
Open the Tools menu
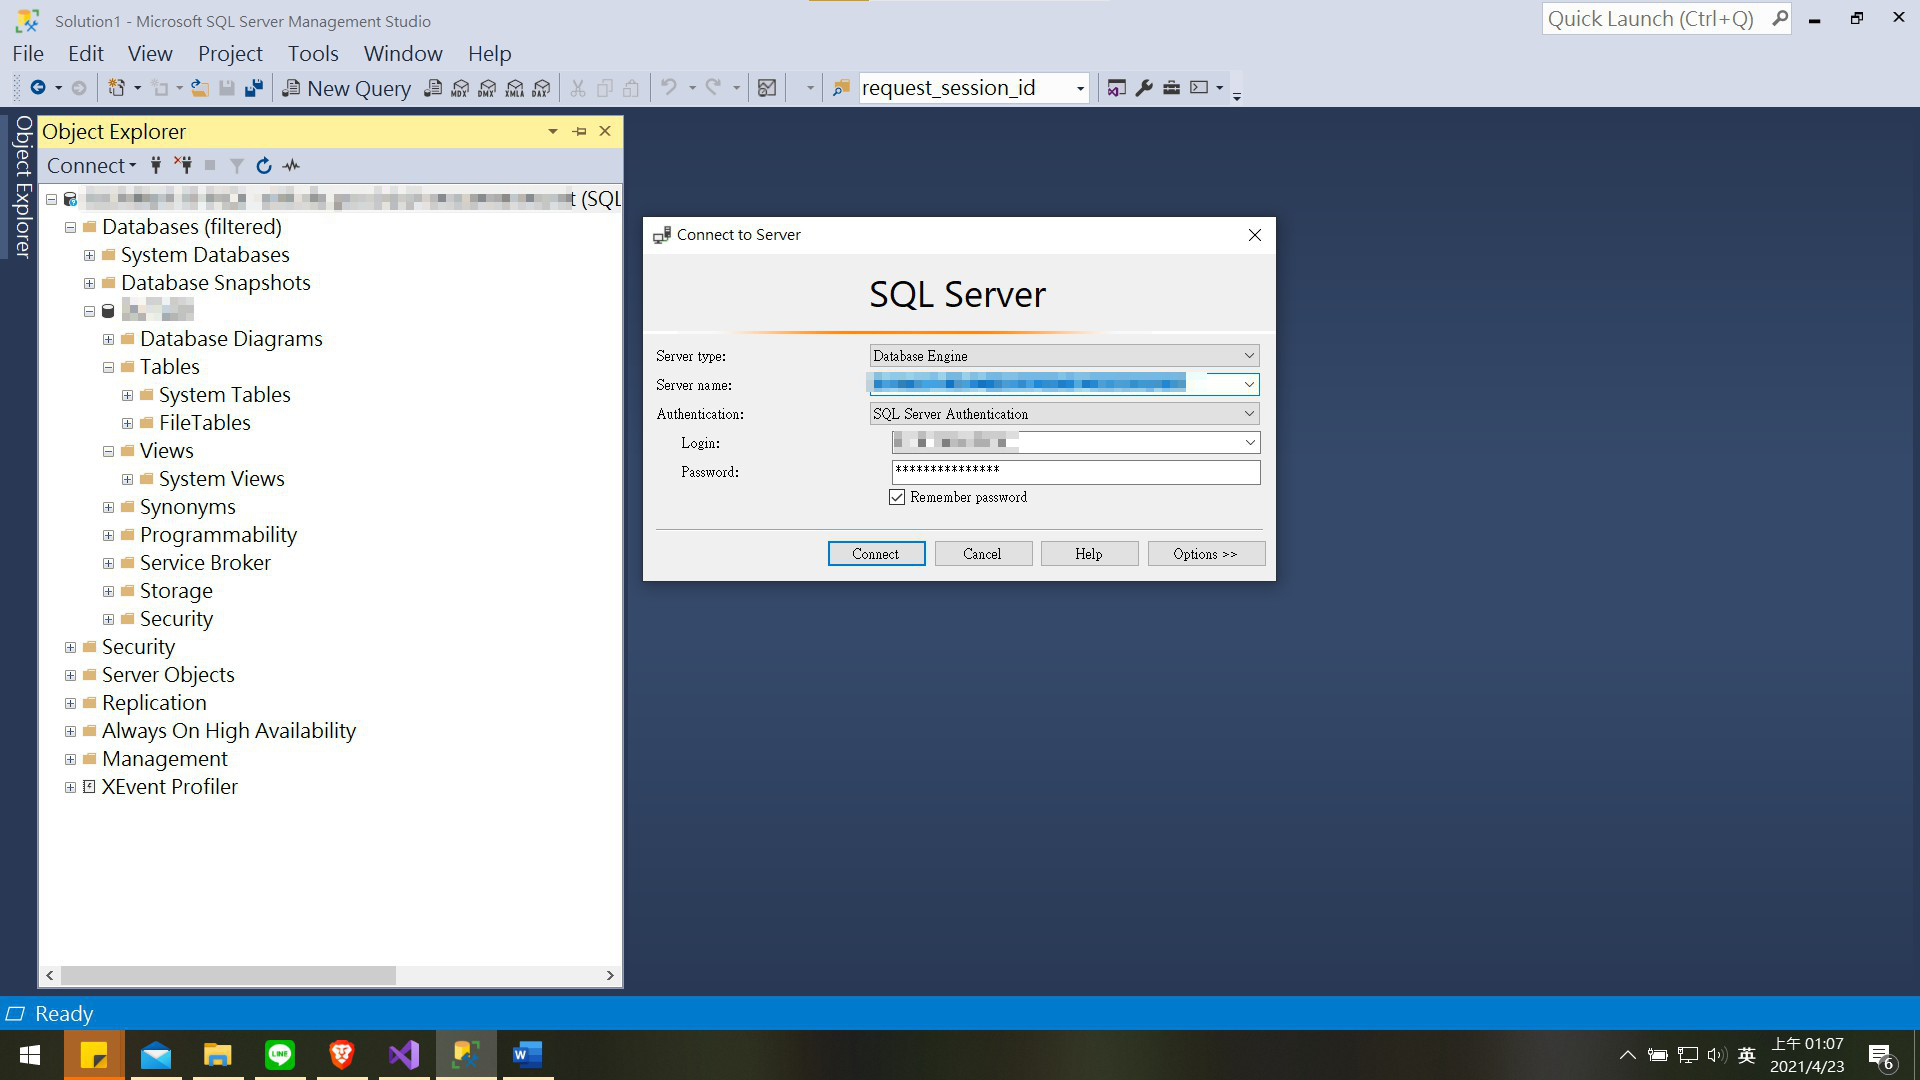(313, 53)
